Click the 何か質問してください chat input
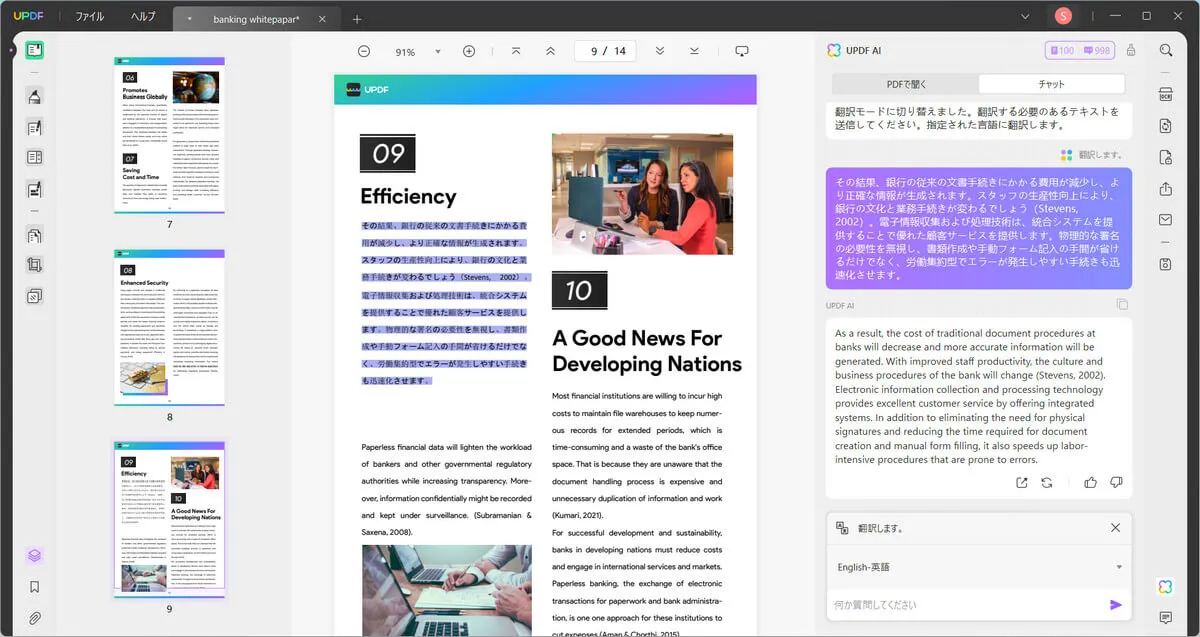1200x637 pixels. coord(968,605)
